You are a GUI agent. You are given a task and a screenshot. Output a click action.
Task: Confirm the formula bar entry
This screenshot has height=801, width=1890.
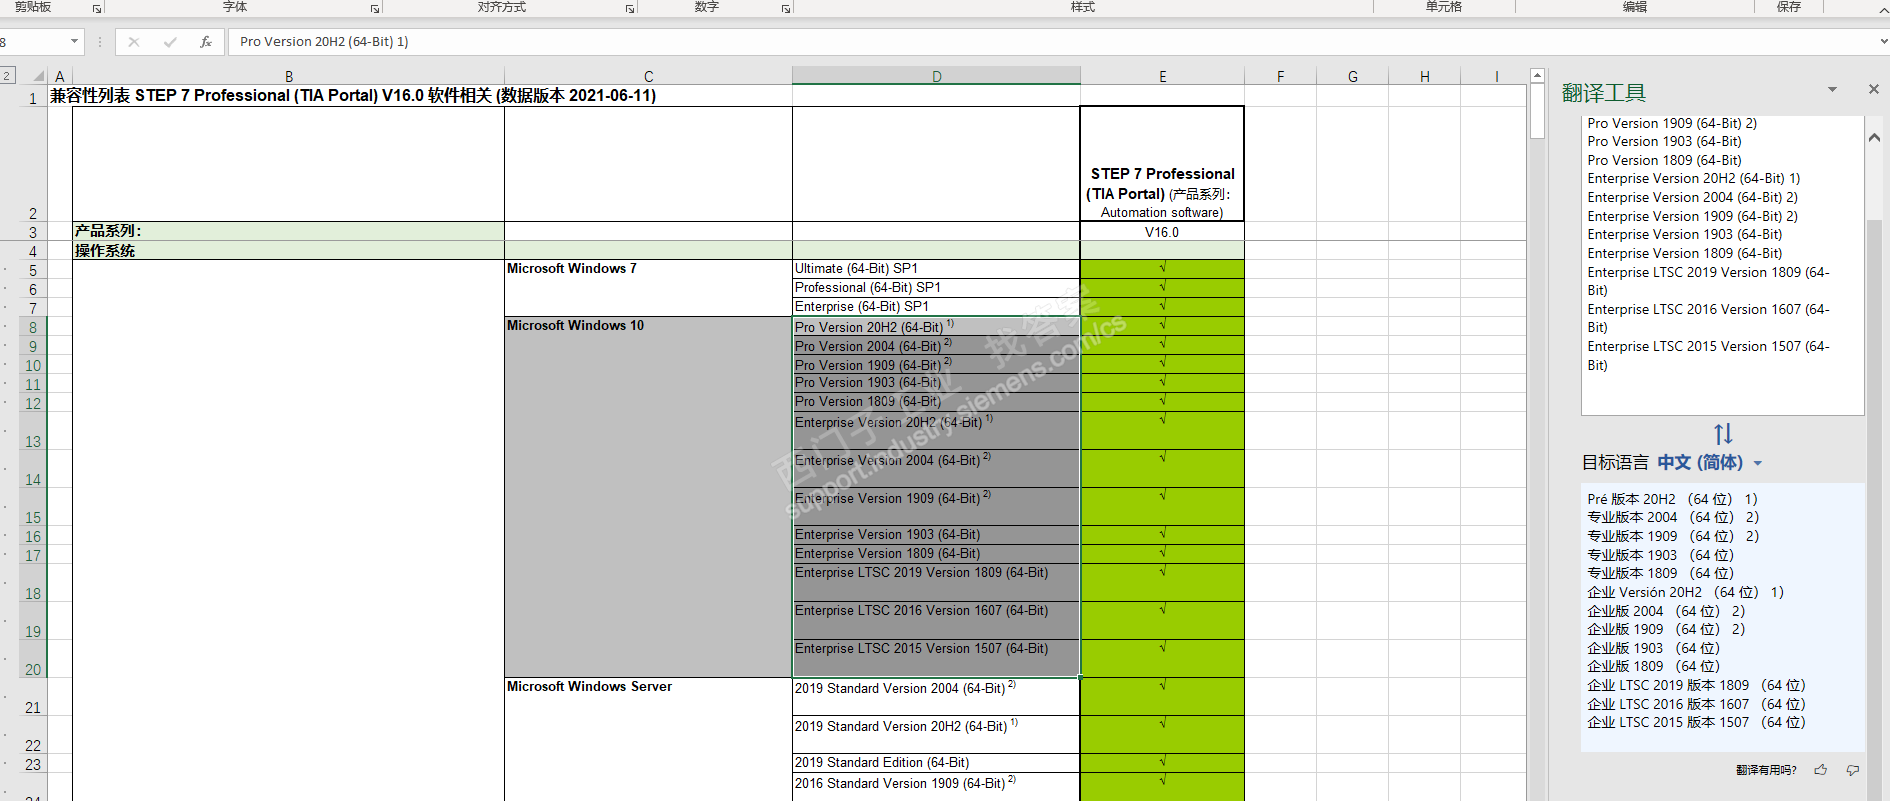[x=170, y=42]
